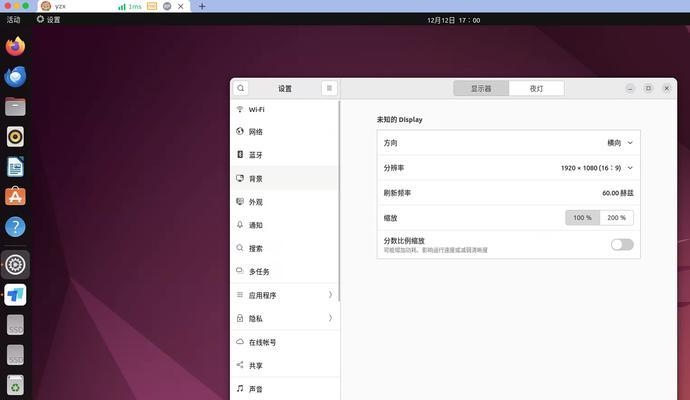Screen dimensions: 690x400
Task: Open the second SSD drive in dock
Action: pos(15,355)
